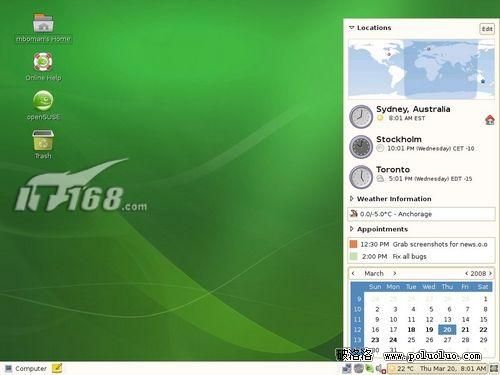This screenshot has width=500, height=375.
Task: Select March 1 in the calendar
Action: click(x=485, y=299)
